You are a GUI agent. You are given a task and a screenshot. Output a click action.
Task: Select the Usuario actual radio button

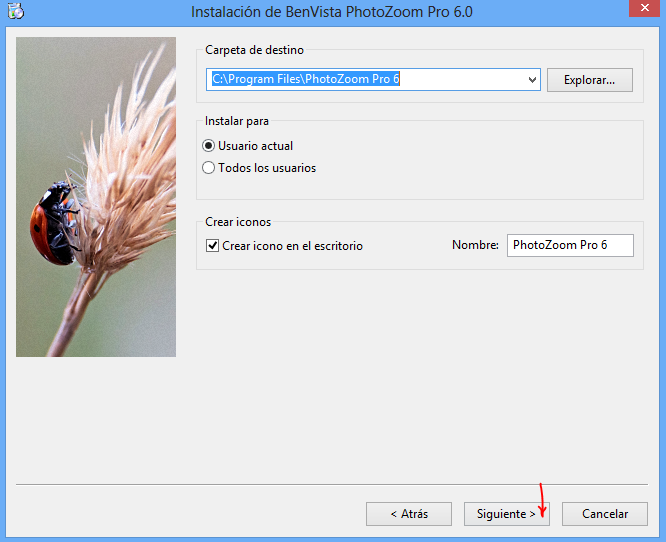coord(208,146)
